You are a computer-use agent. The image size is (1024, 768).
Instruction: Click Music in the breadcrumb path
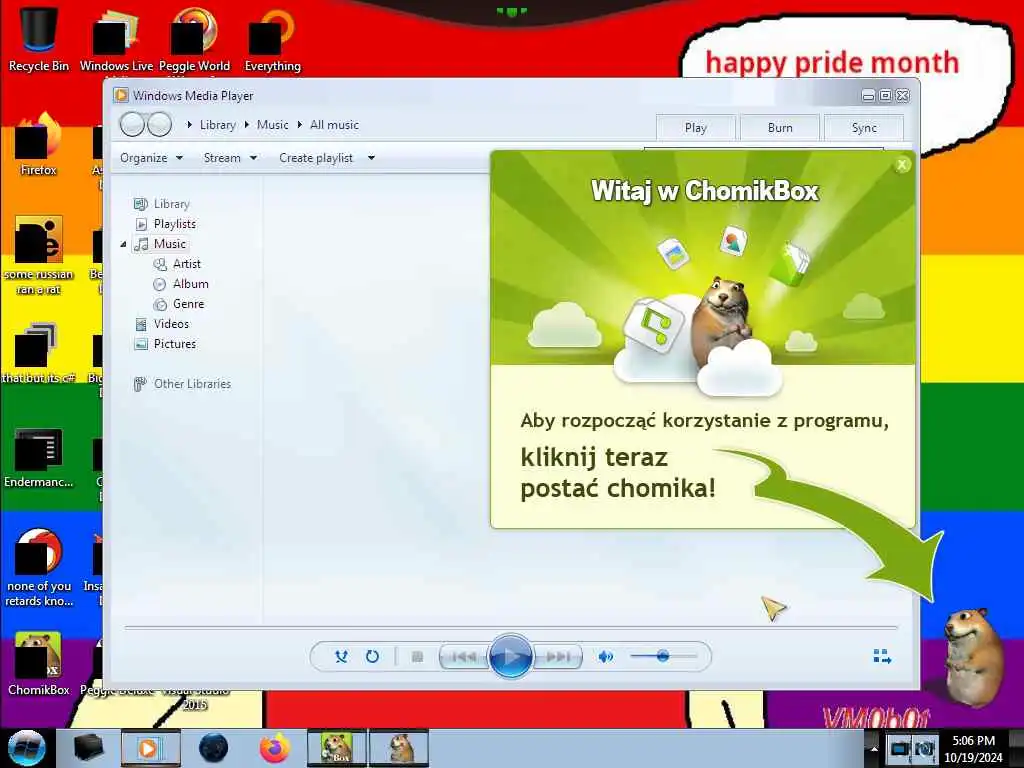(x=272, y=124)
